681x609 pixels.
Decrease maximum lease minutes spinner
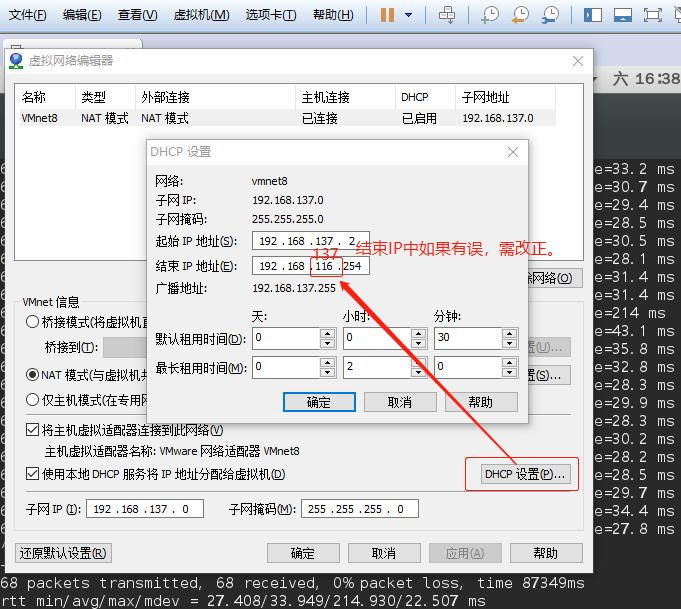coord(509,372)
